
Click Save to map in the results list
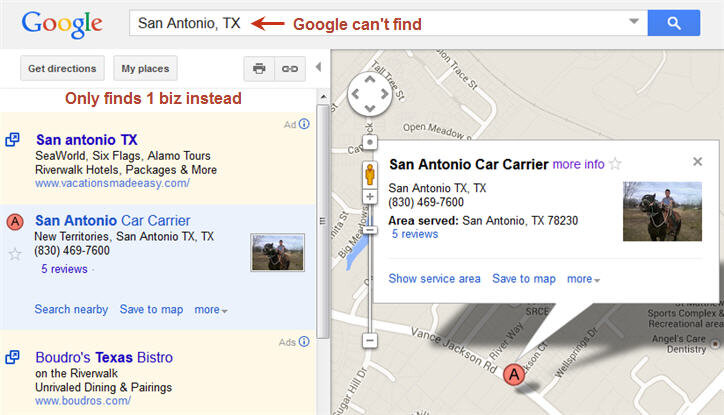[x=151, y=309]
